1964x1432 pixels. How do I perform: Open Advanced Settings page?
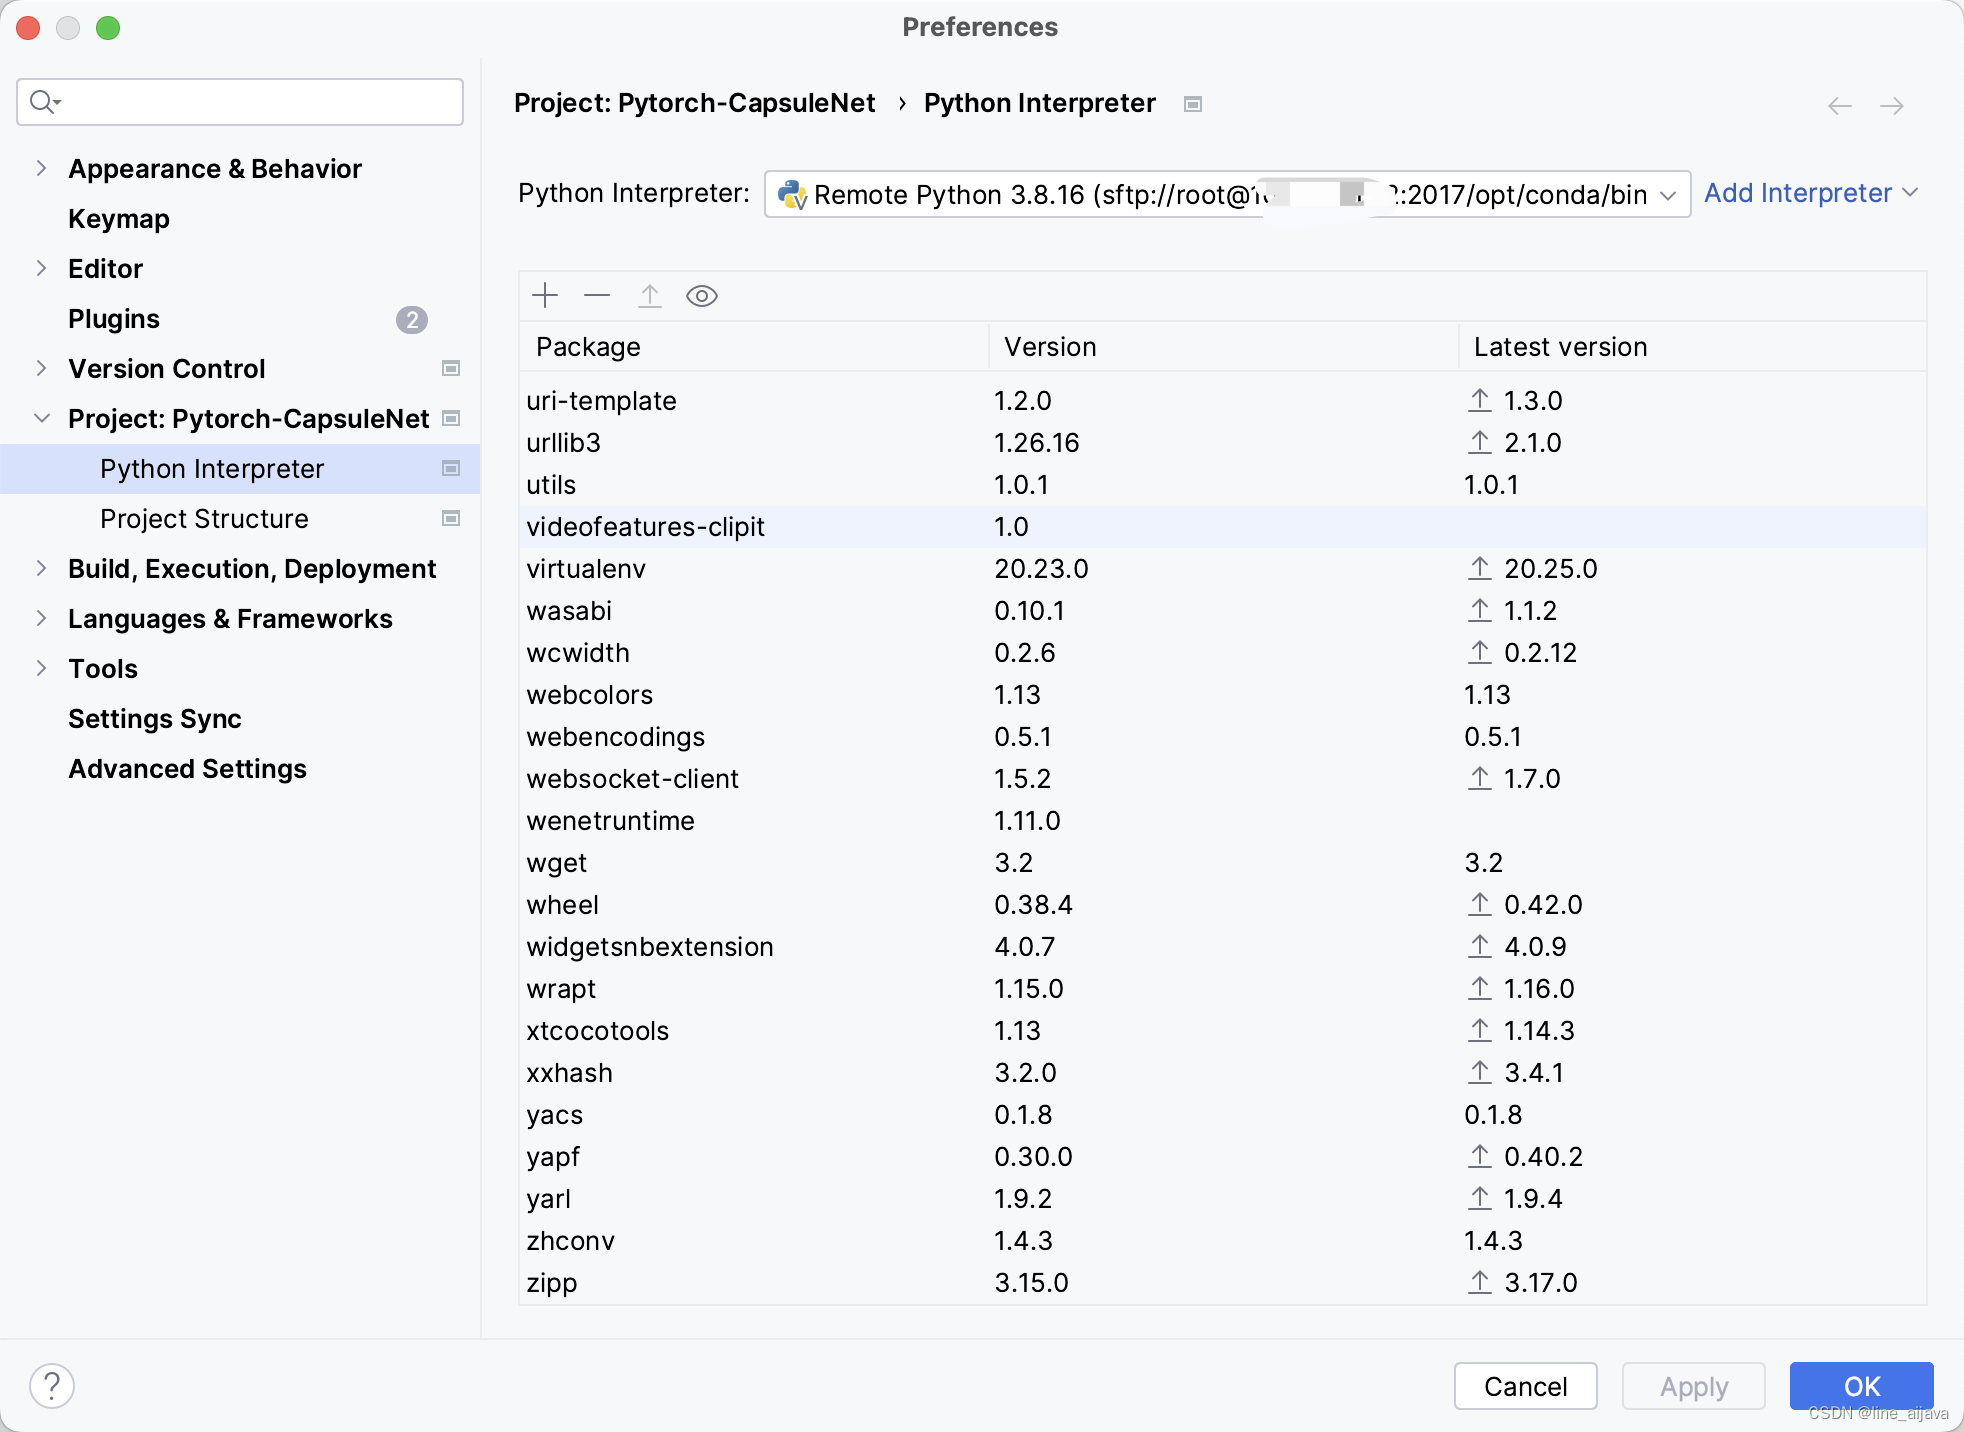(x=187, y=769)
